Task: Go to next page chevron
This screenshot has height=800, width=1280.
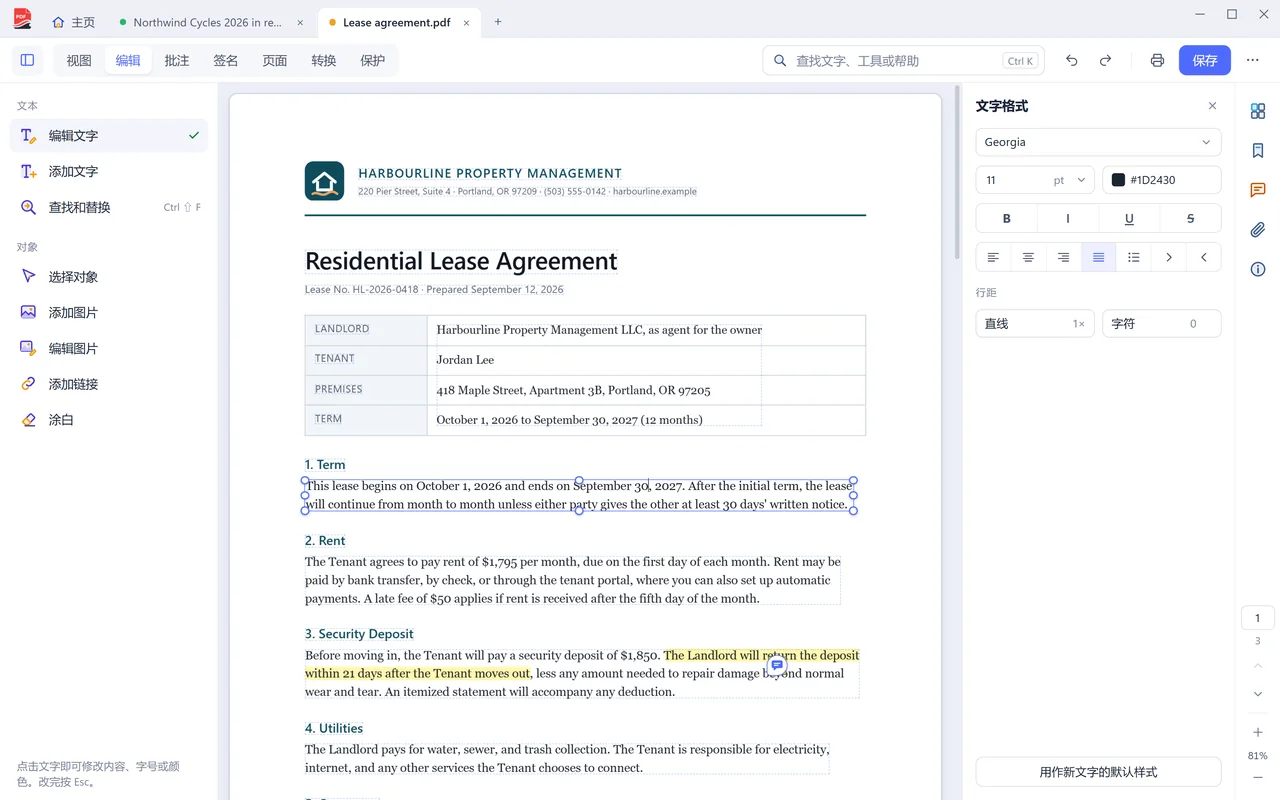Action: point(1258,694)
